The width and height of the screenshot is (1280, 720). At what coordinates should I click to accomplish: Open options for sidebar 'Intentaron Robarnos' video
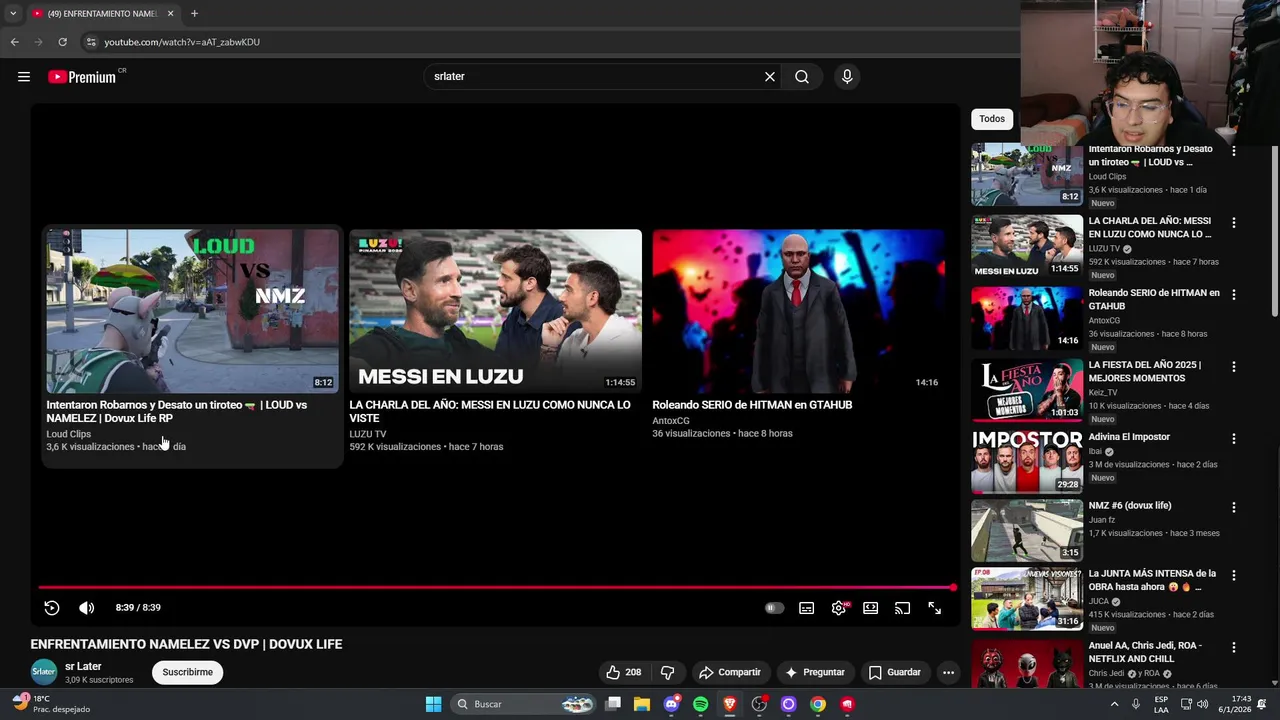tap(1233, 151)
